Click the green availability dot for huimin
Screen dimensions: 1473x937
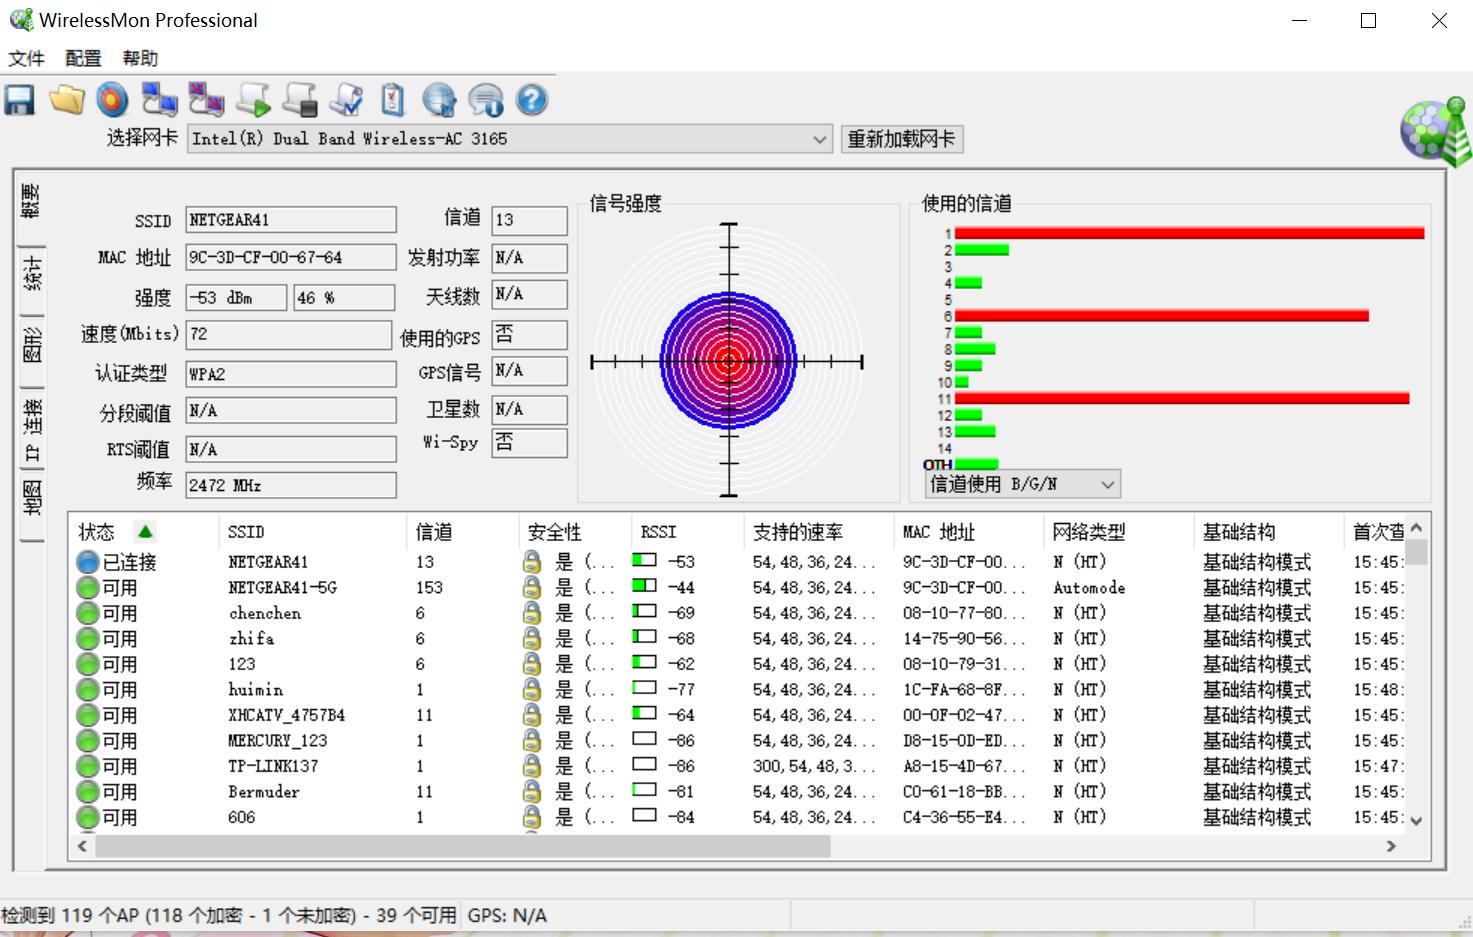point(87,688)
